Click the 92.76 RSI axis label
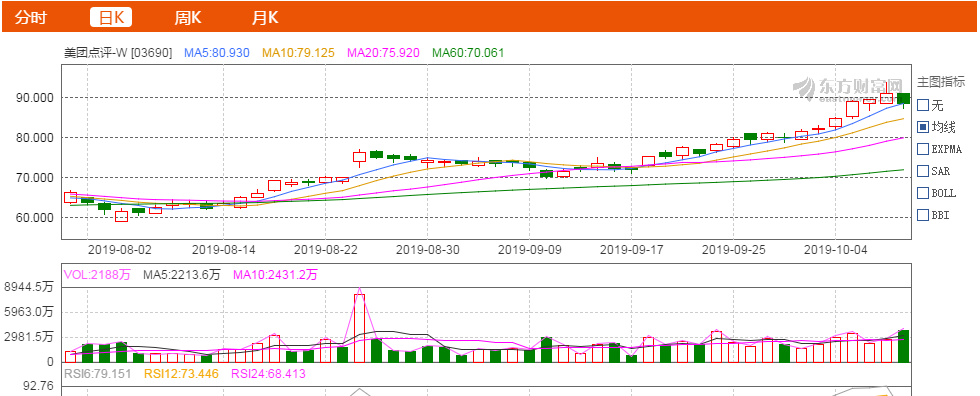This screenshot has height=396, width=980. coord(39,386)
